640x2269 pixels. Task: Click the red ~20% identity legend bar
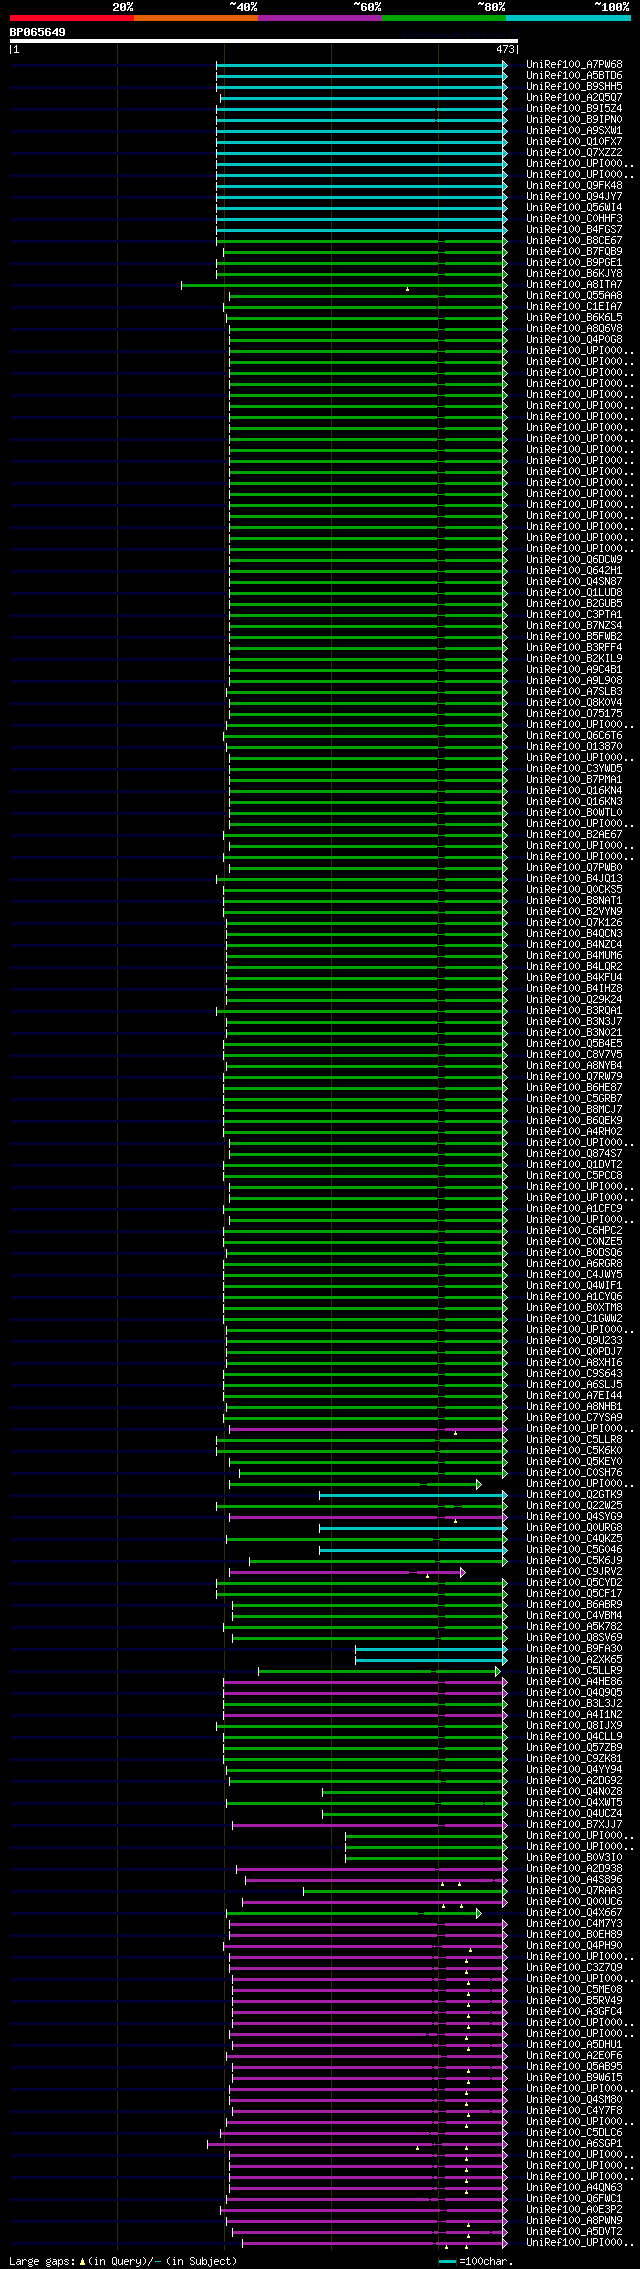click(x=71, y=17)
